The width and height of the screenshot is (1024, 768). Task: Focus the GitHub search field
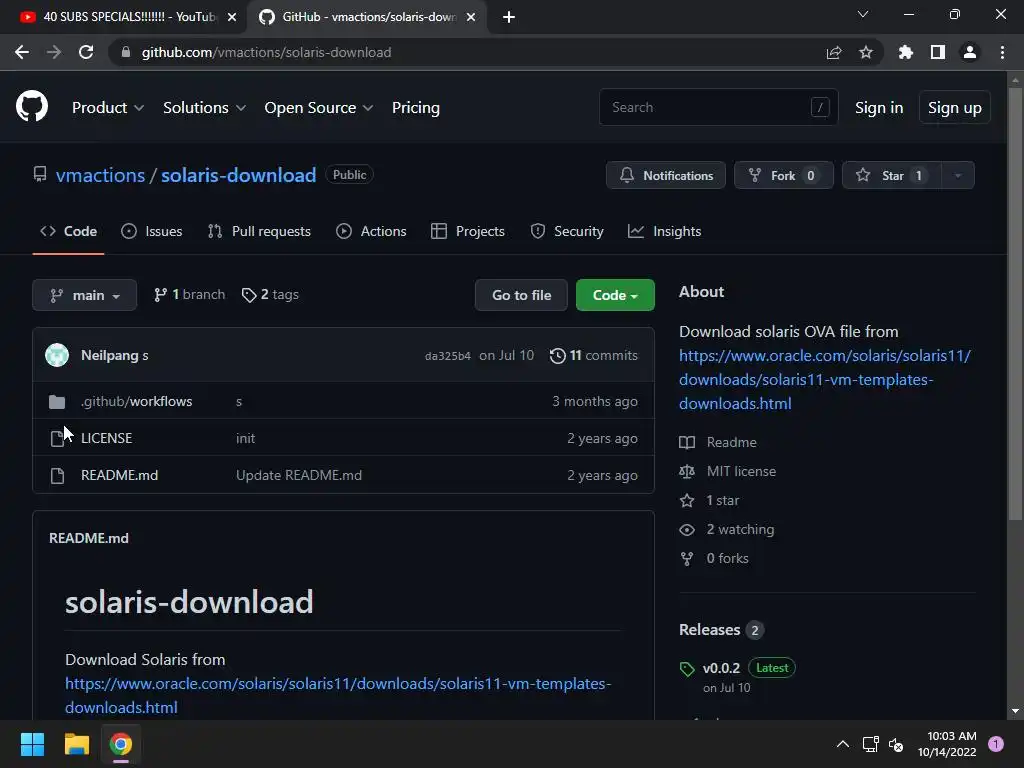(718, 107)
